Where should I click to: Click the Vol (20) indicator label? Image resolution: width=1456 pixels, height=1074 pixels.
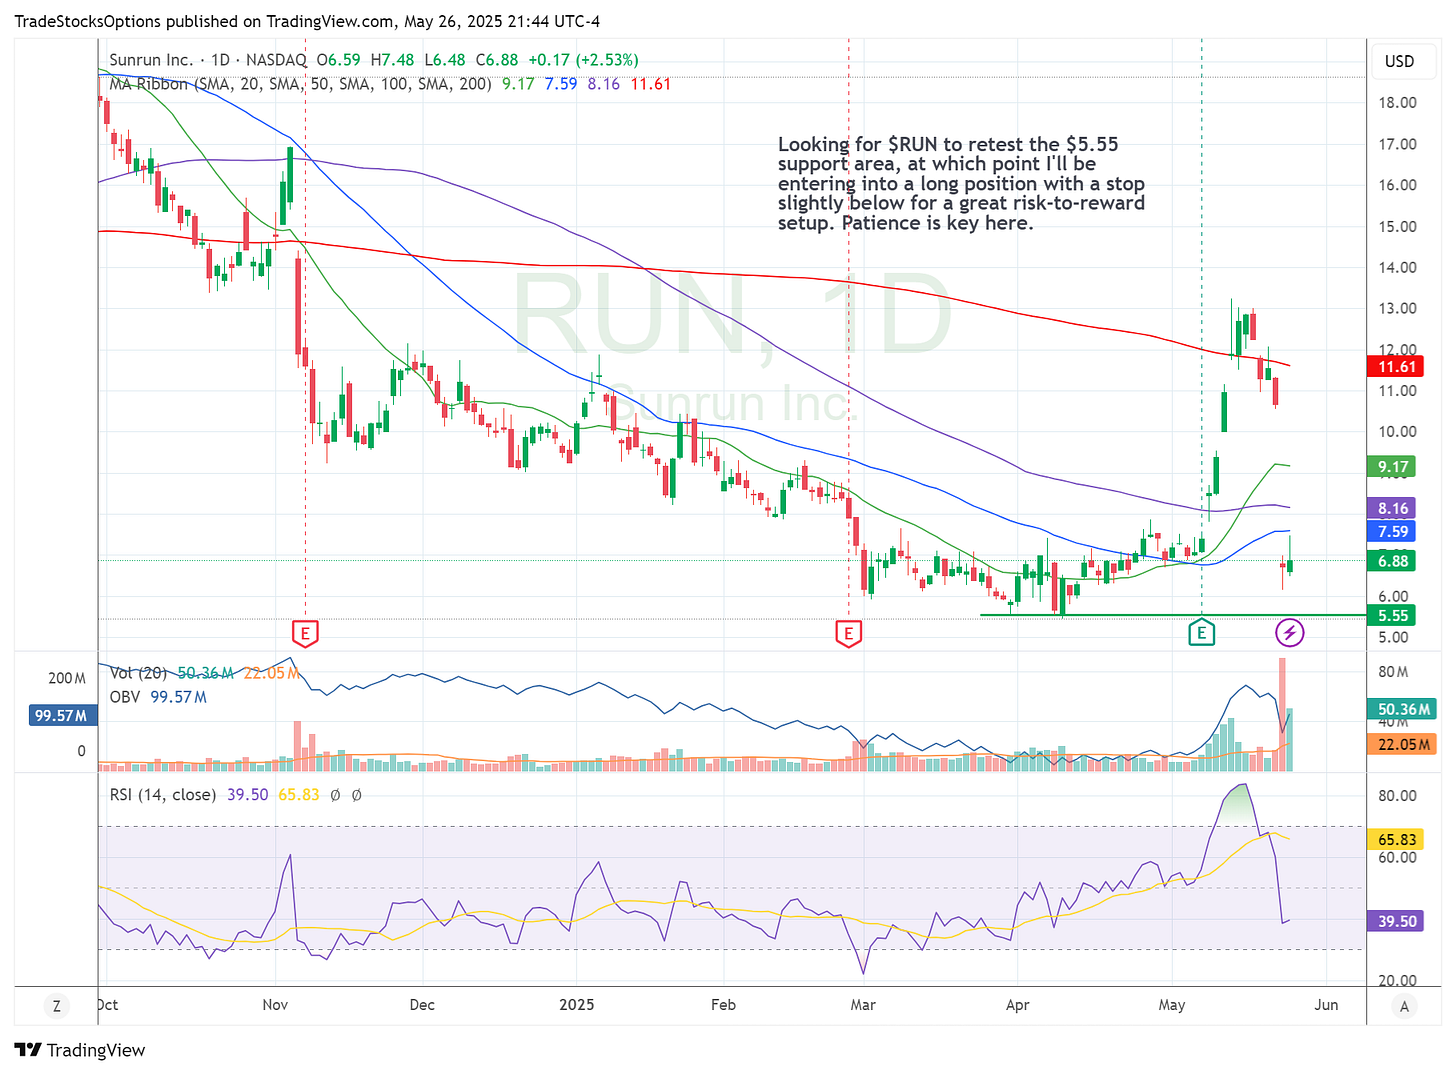tap(140, 673)
